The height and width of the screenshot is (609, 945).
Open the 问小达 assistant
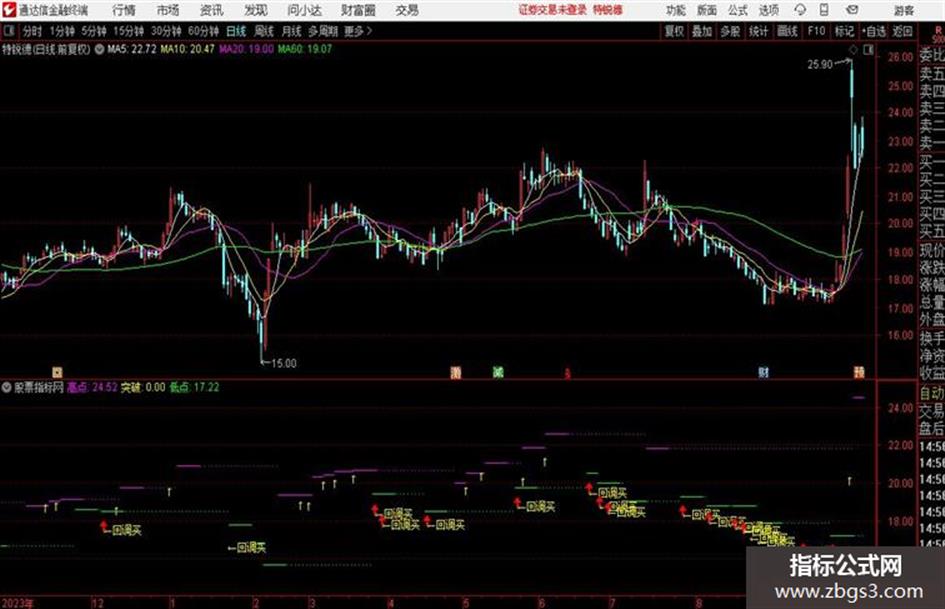tap(304, 10)
